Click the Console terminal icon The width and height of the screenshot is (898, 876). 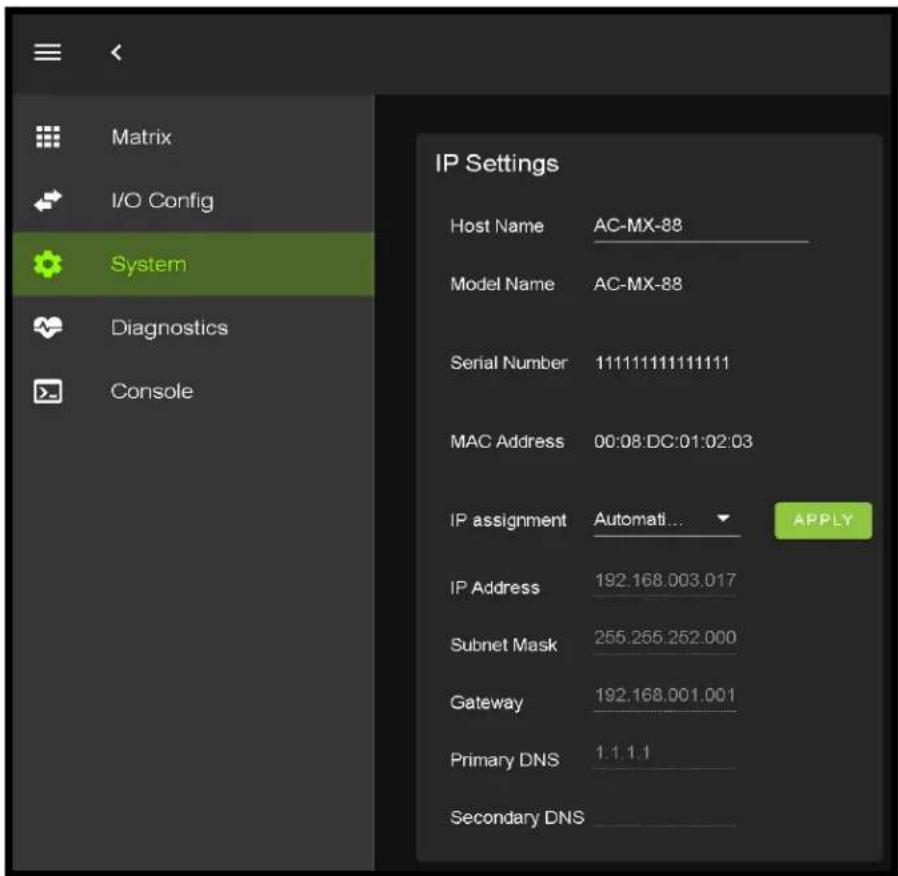tap(48, 392)
